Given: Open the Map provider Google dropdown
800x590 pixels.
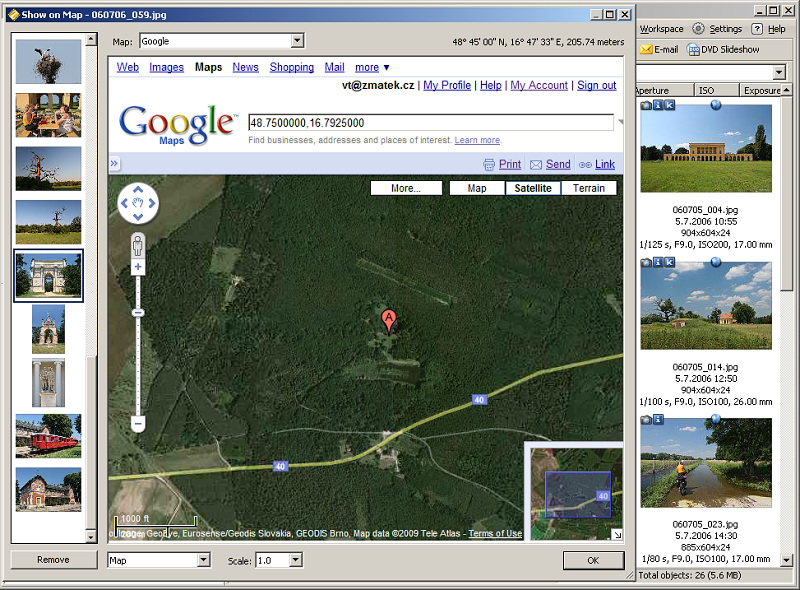Looking at the screenshot, I should point(297,41).
